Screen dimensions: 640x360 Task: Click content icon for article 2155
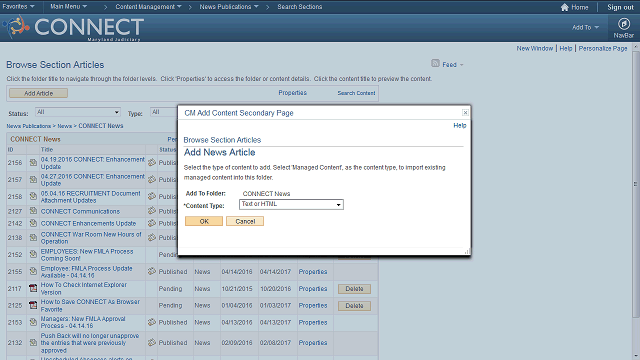pos(33,271)
